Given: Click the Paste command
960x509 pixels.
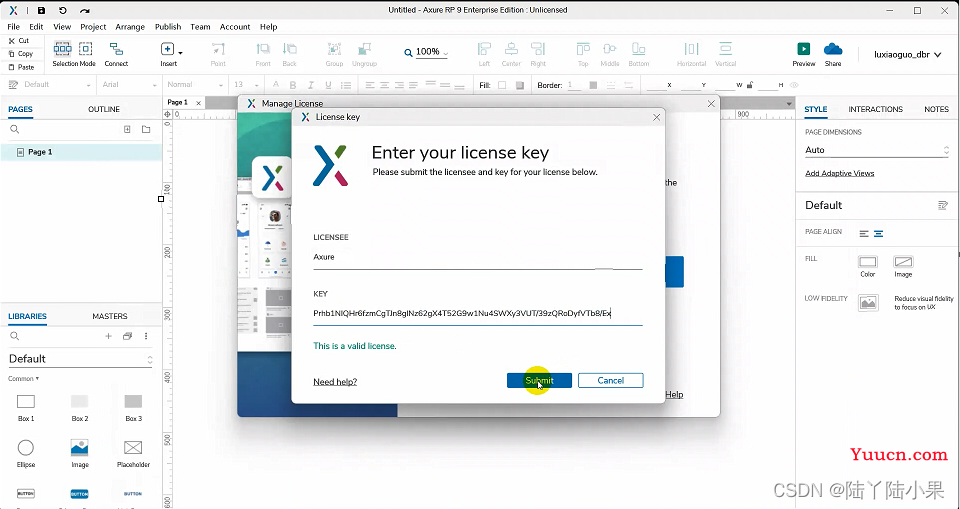Looking at the screenshot, I should [21, 67].
